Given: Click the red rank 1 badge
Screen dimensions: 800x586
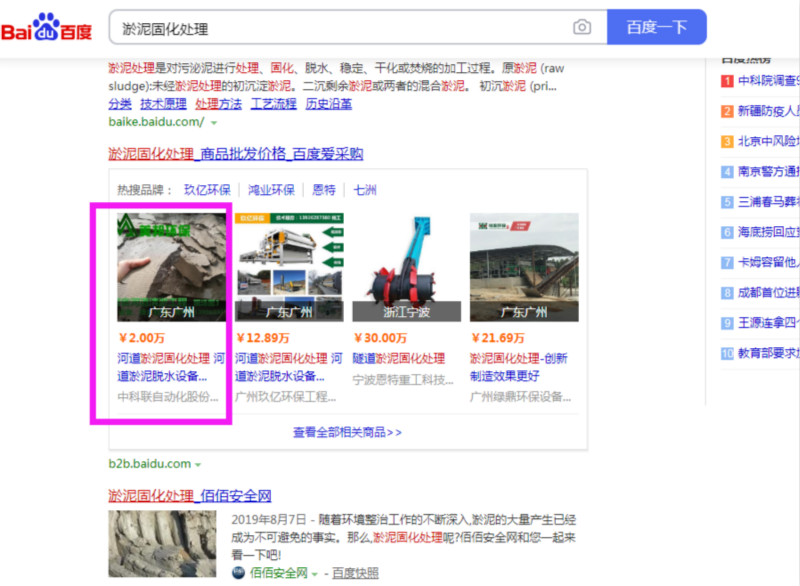Looking at the screenshot, I should pyautogui.click(x=727, y=81).
